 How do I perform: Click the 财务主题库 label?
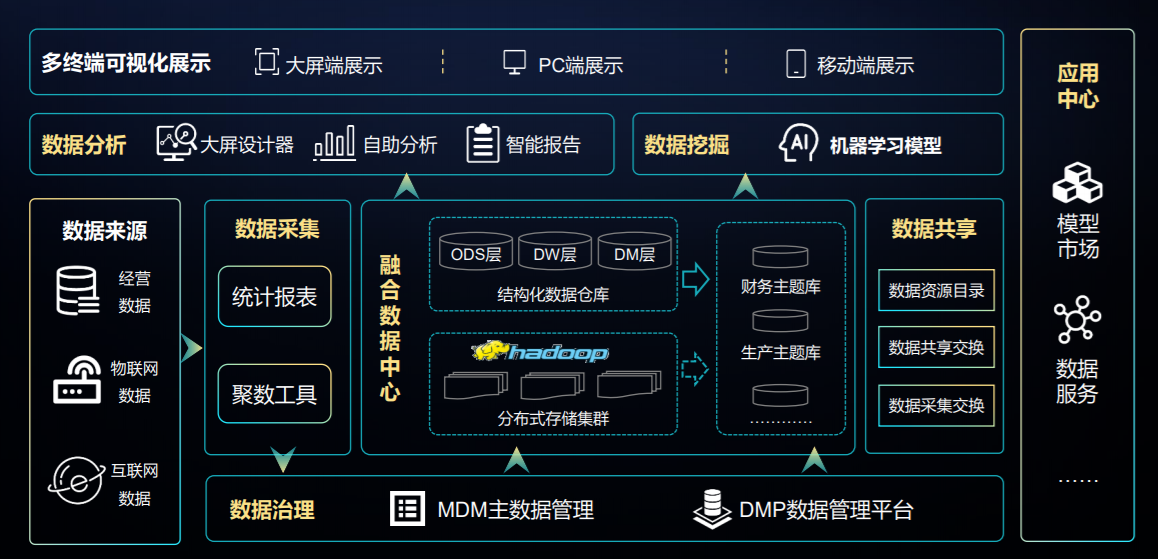point(781,287)
